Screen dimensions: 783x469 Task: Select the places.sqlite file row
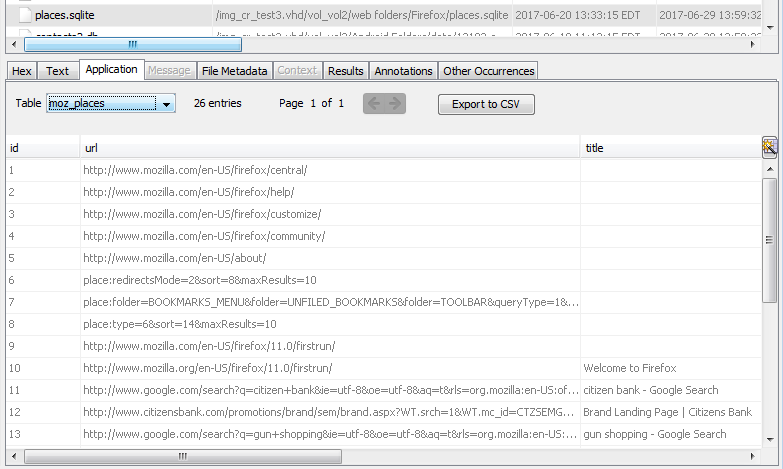click(x=384, y=15)
